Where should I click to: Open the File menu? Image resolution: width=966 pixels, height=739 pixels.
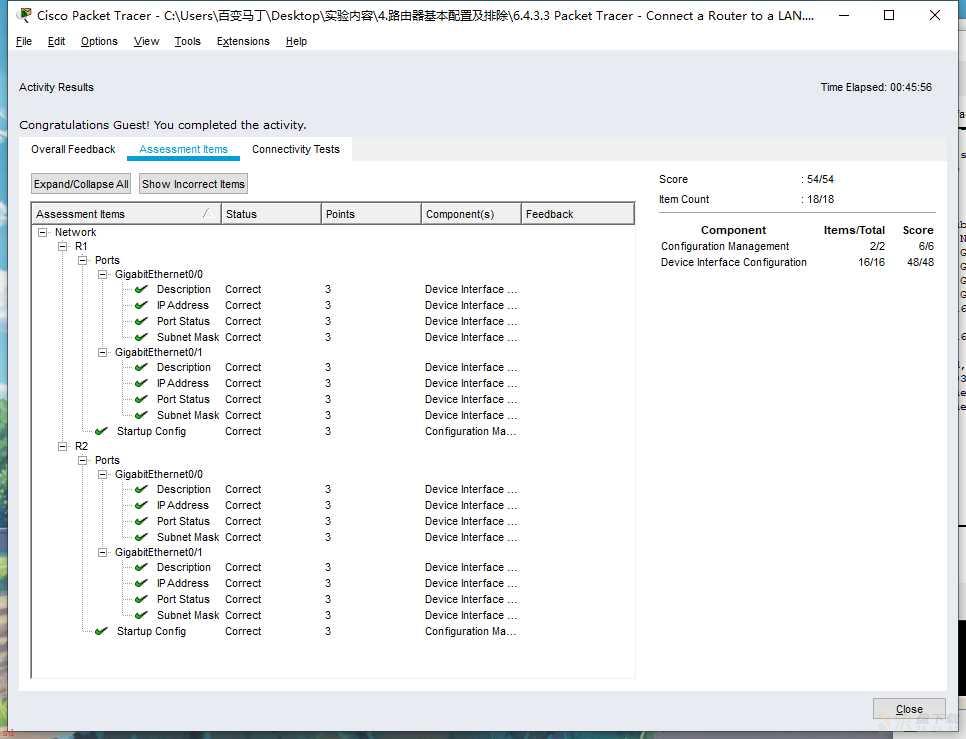coord(24,41)
